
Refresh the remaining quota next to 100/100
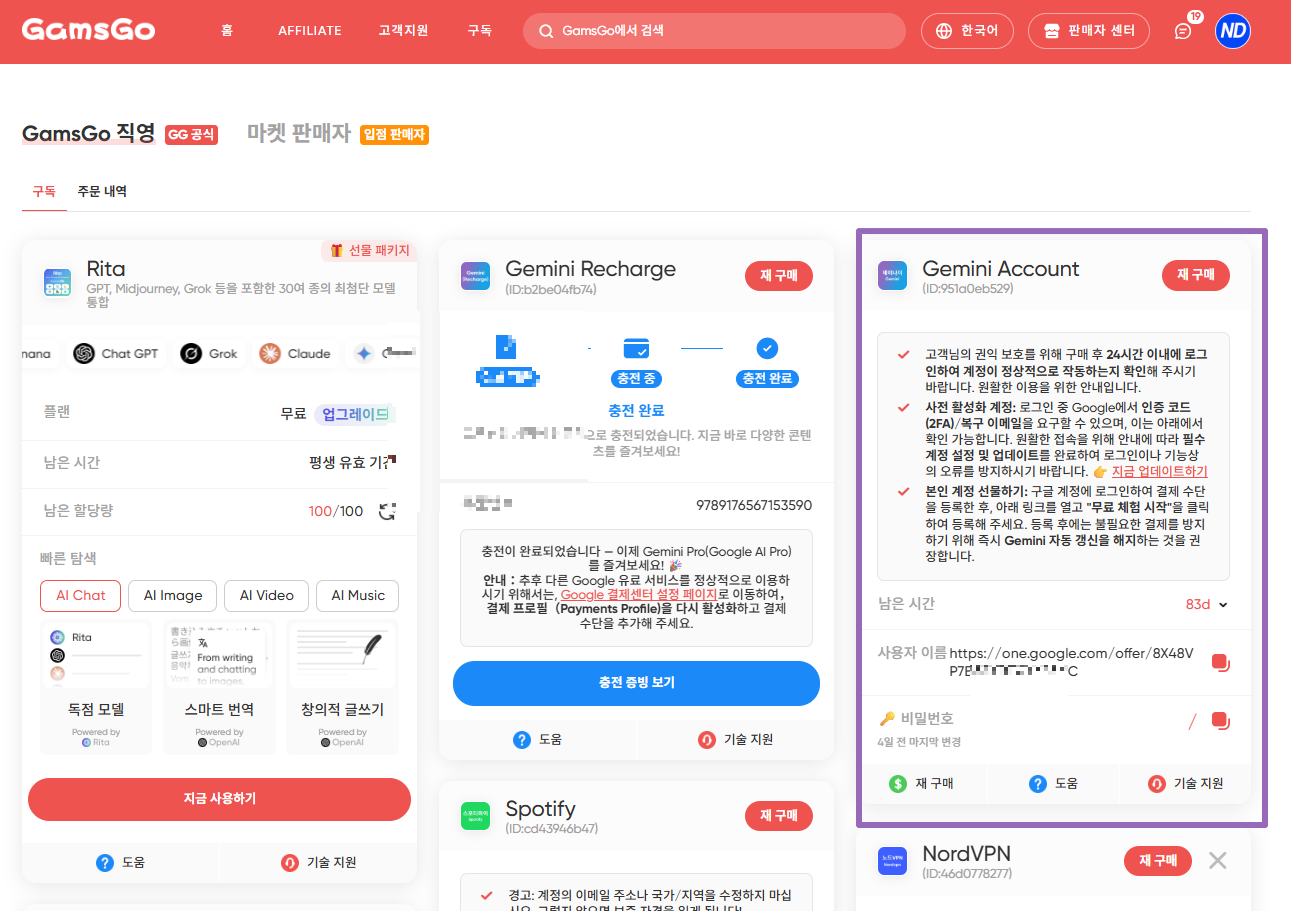[388, 511]
